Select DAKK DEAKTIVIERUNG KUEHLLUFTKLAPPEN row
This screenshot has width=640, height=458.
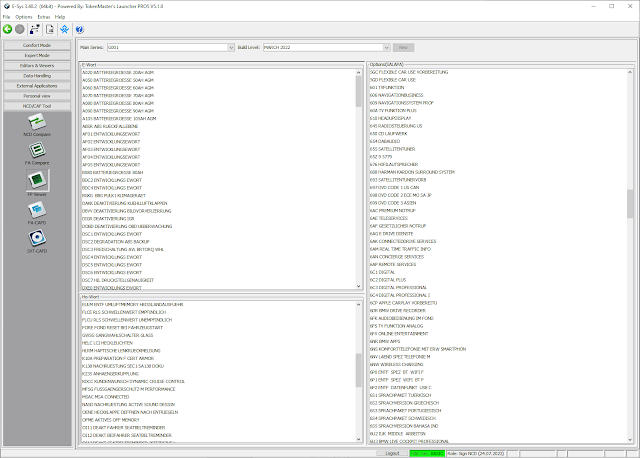[x=218, y=203]
